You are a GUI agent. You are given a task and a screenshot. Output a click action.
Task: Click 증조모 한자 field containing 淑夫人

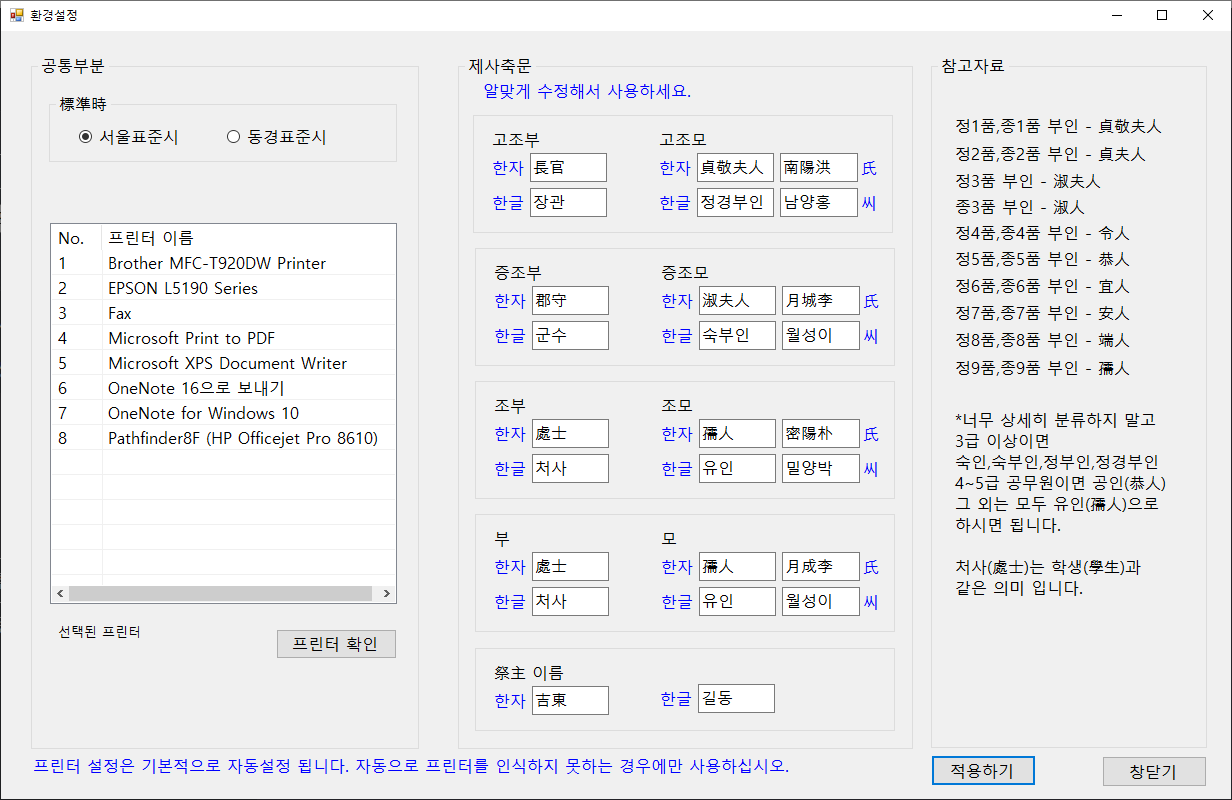(x=737, y=301)
